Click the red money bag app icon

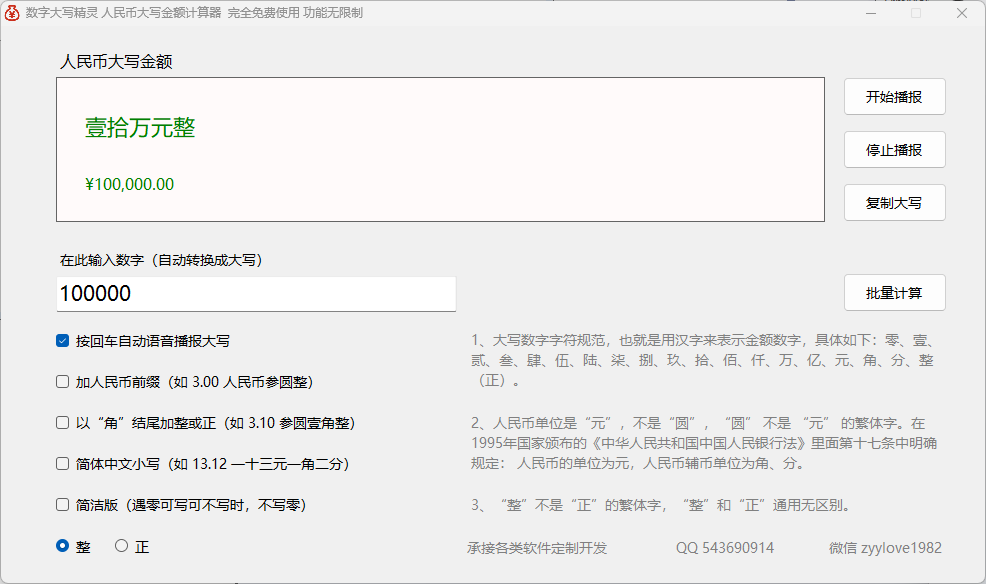click(x=12, y=13)
